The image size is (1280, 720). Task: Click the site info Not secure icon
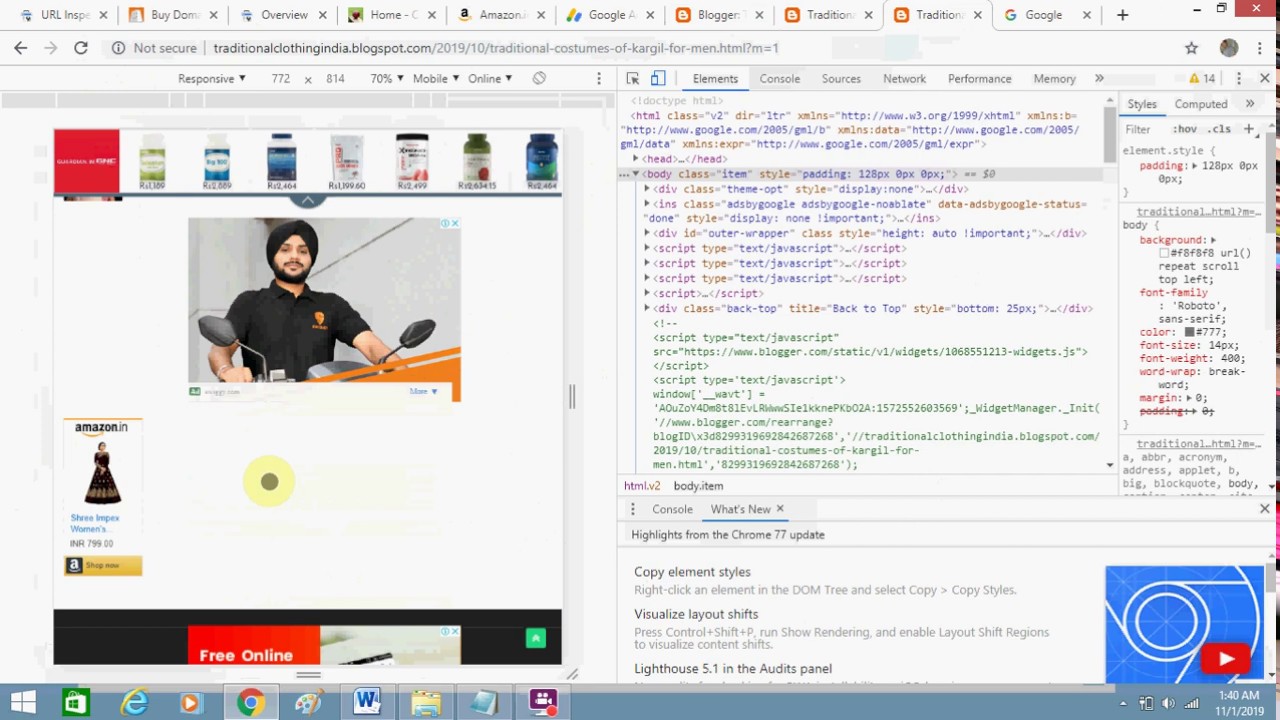click(x=118, y=47)
